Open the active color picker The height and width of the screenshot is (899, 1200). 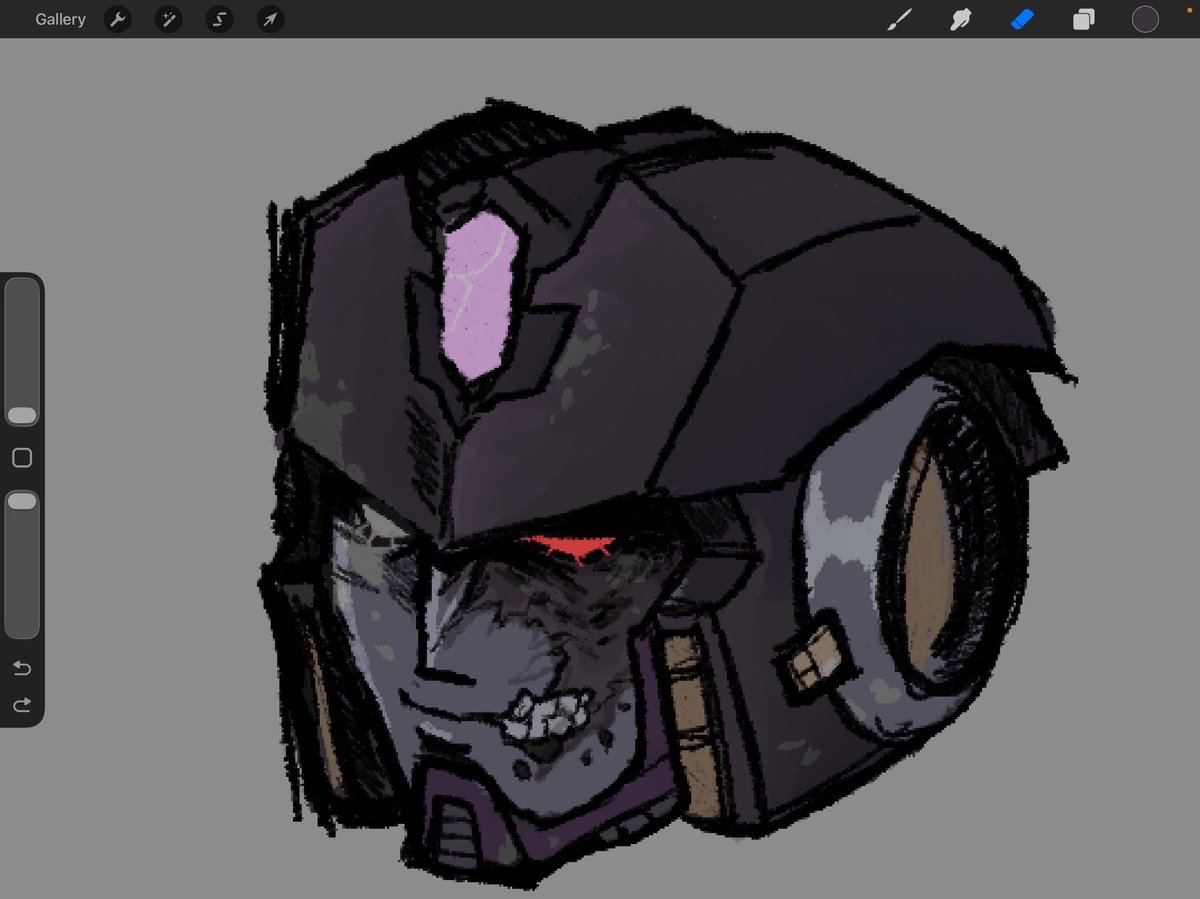1145,19
